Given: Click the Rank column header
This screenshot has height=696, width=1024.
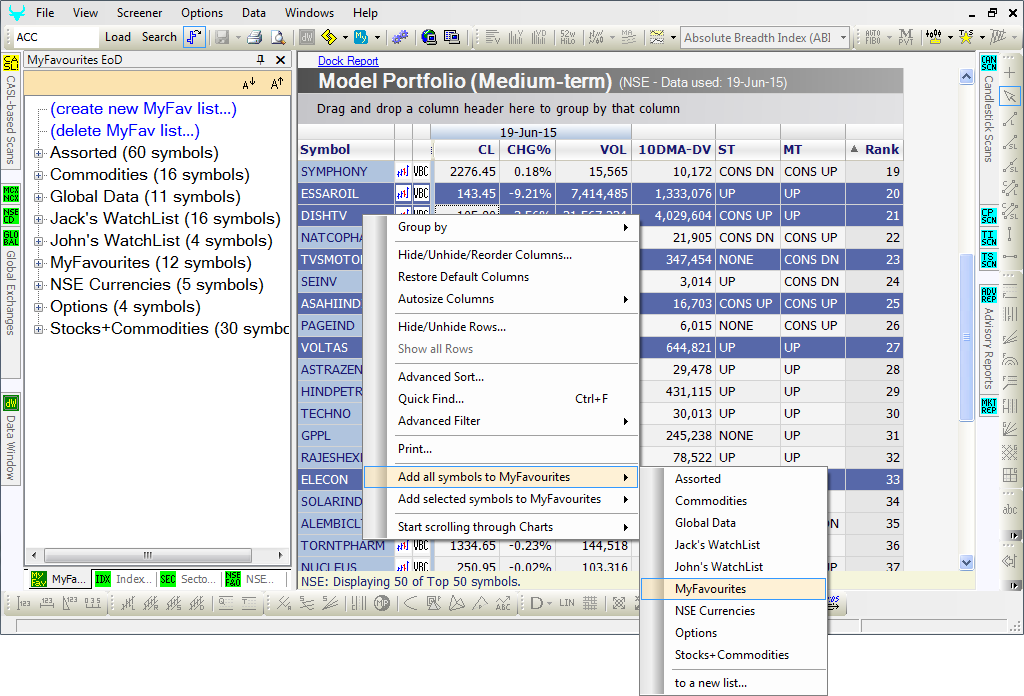Looking at the screenshot, I should (874, 150).
